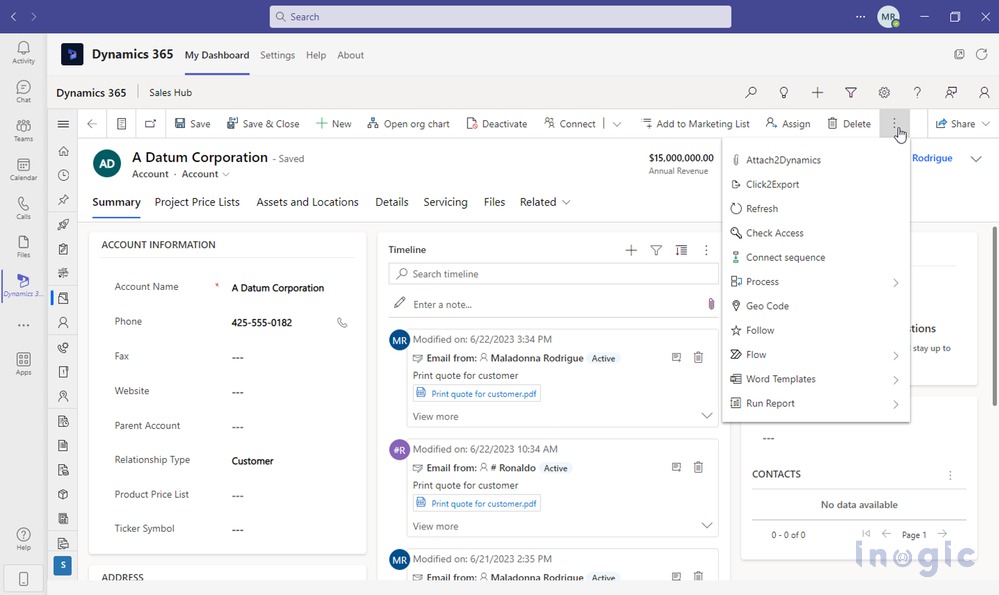Expand the Connect split button arrow

pos(617,124)
